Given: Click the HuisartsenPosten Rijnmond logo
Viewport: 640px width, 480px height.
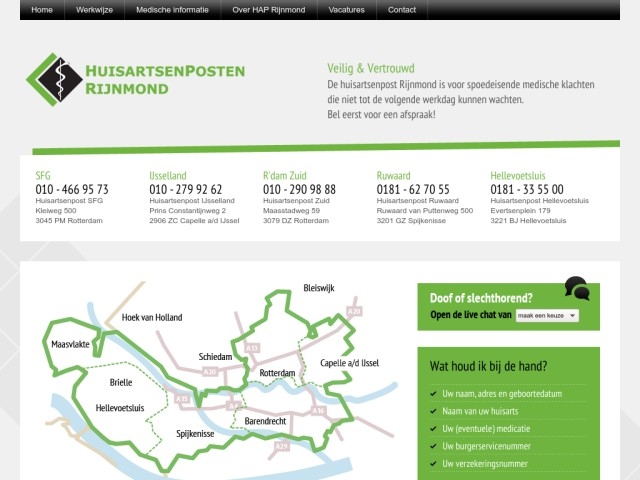Looking at the screenshot, I should pyautogui.click(x=135, y=80).
